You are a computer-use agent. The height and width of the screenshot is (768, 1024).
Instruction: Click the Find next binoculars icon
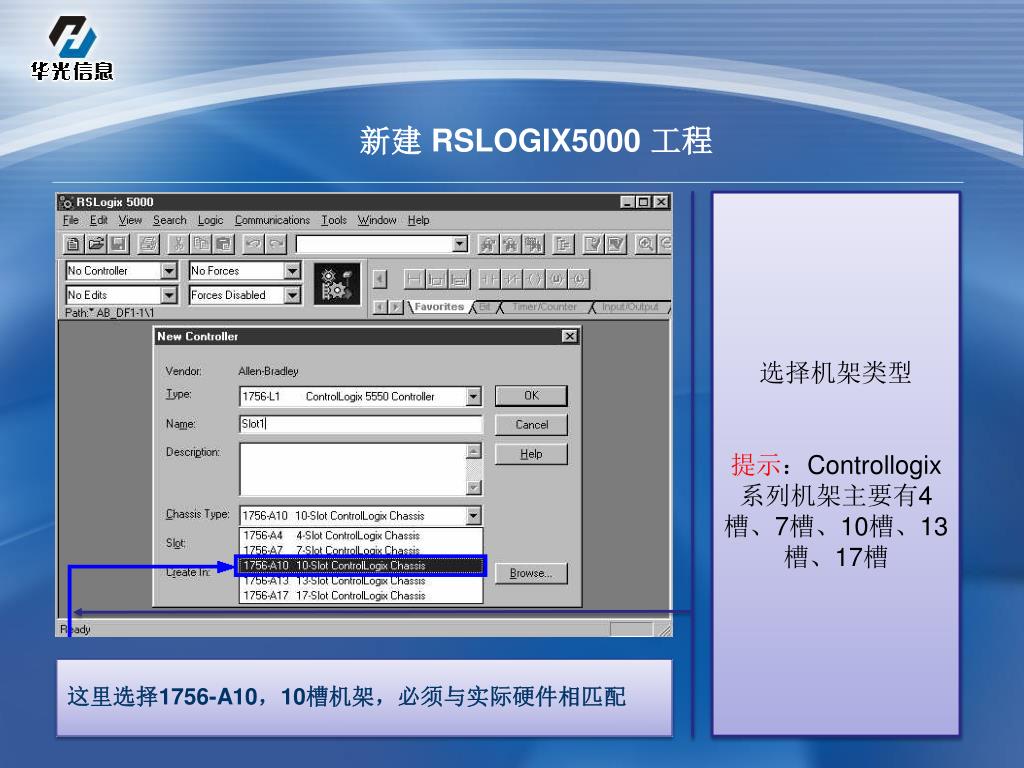coord(510,244)
